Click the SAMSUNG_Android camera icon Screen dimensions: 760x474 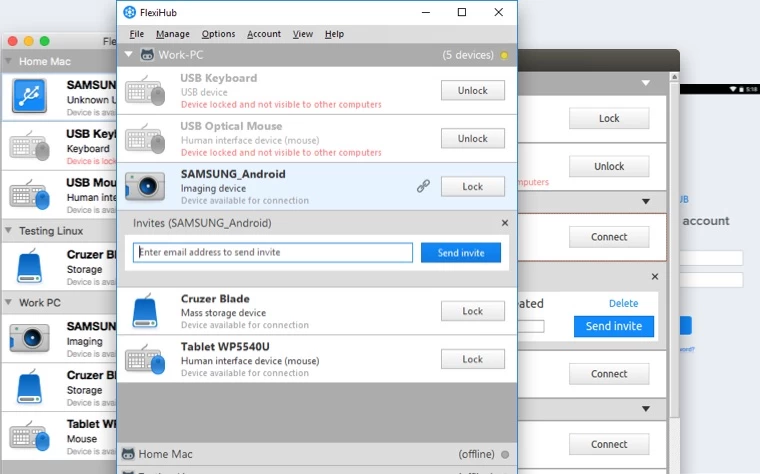145,186
